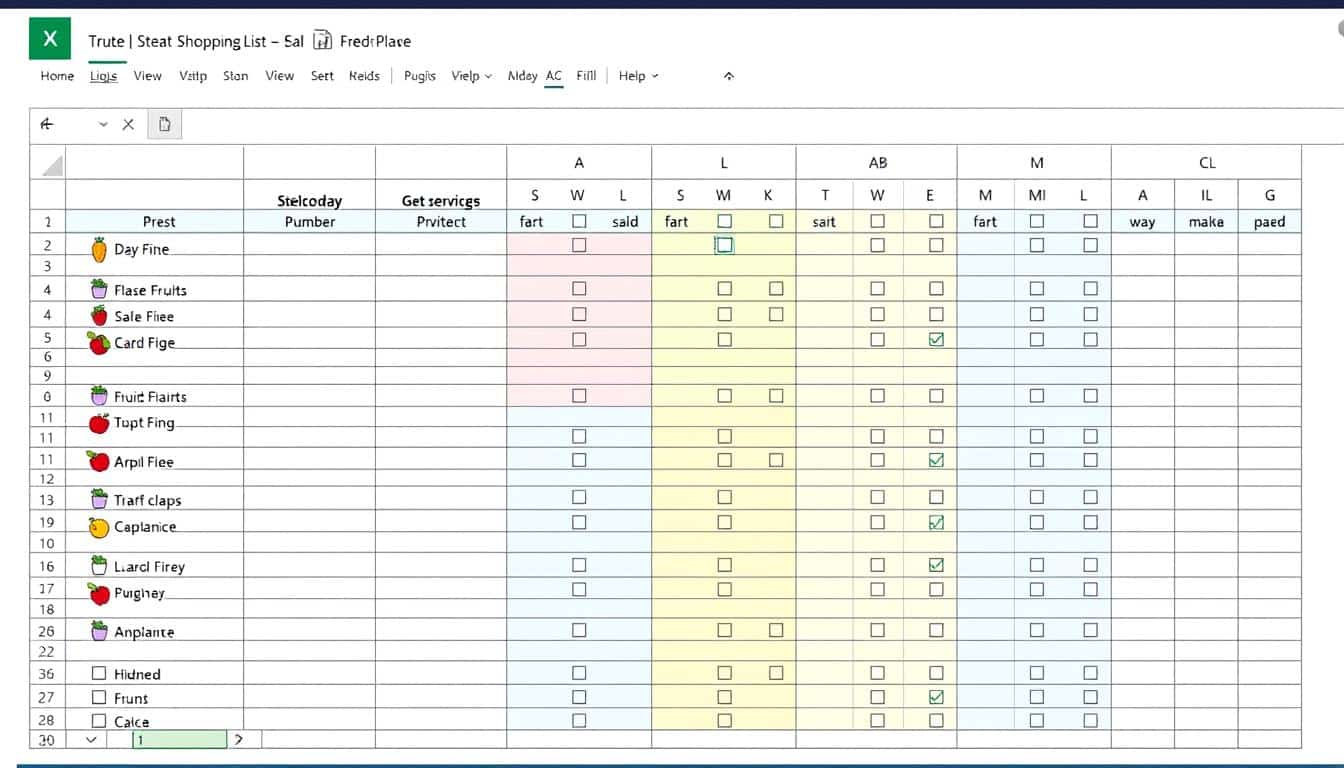Click the page icon in formula bar
Image resolution: width=1344 pixels, height=768 pixels.
pos(165,125)
